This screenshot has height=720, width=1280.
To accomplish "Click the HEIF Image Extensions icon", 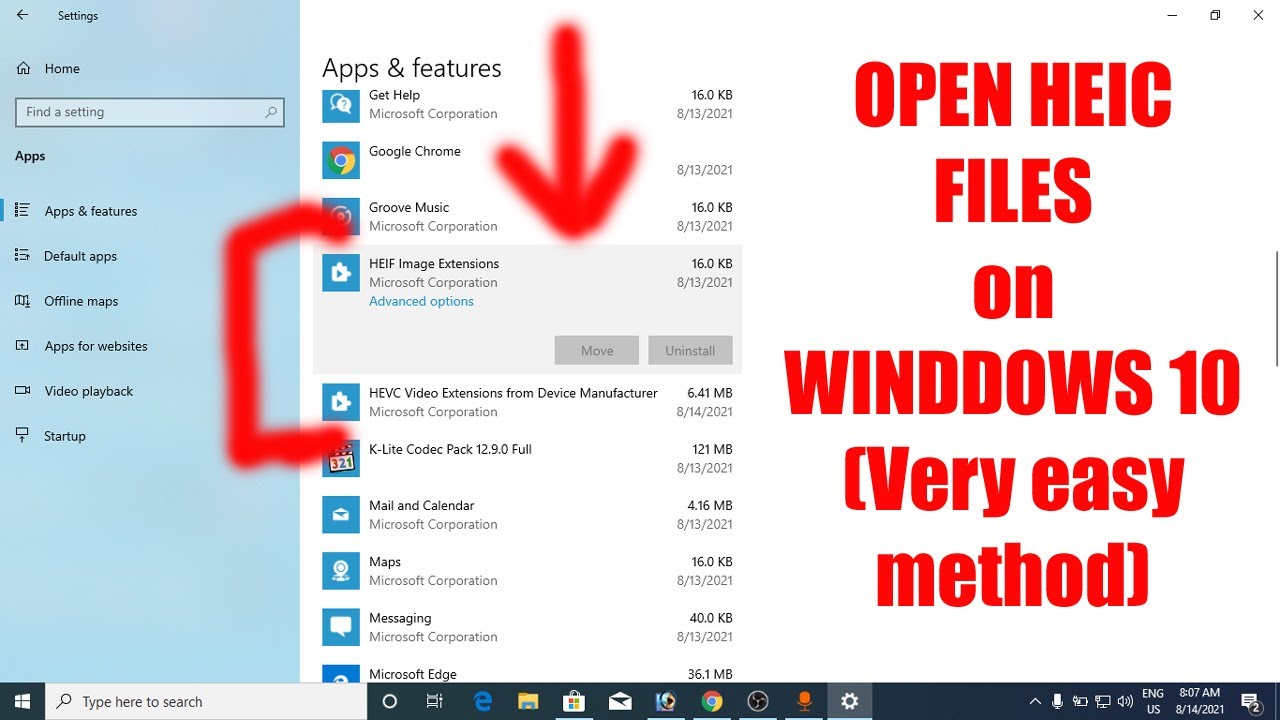I will [341, 272].
